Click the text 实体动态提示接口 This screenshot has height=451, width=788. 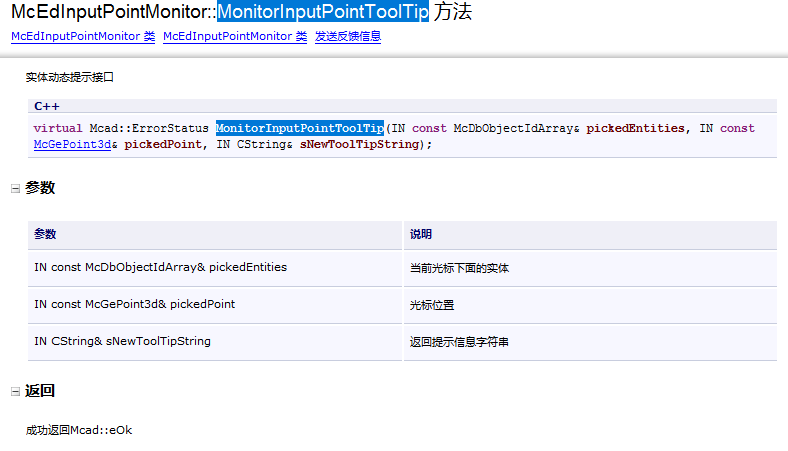[x=69, y=77]
